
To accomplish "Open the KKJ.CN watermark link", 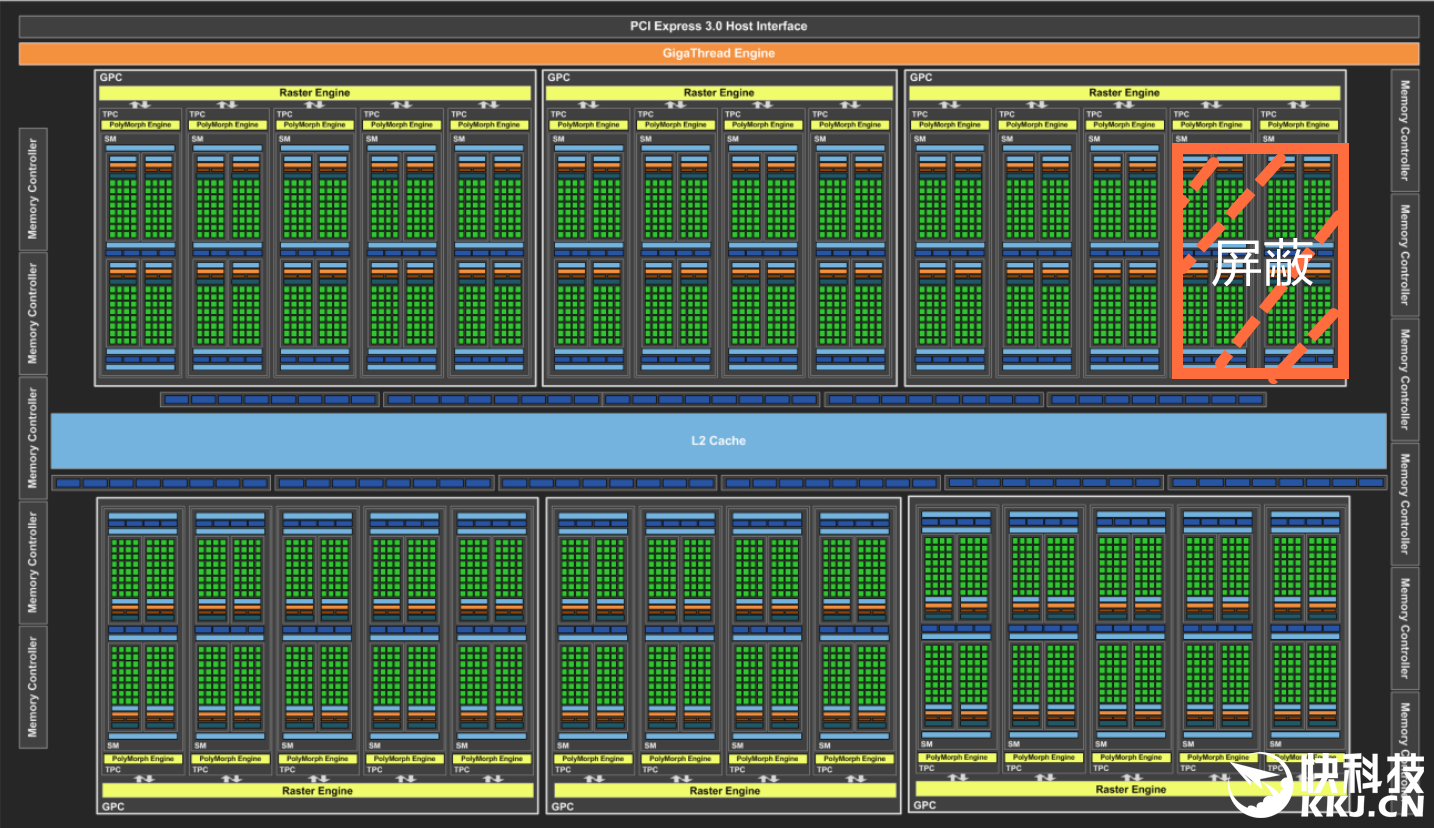I will point(1362,806).
